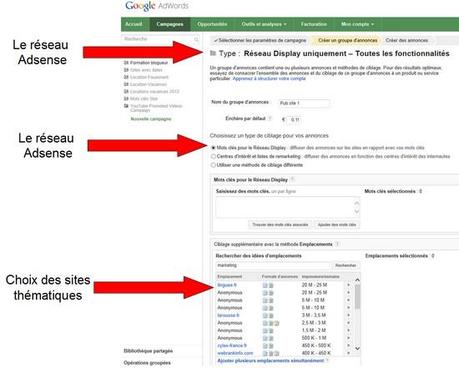Click ad format icons in the 2,5 M - 3 M row
The width and height of the screenshot is (459, 368).
pos(271,323)
